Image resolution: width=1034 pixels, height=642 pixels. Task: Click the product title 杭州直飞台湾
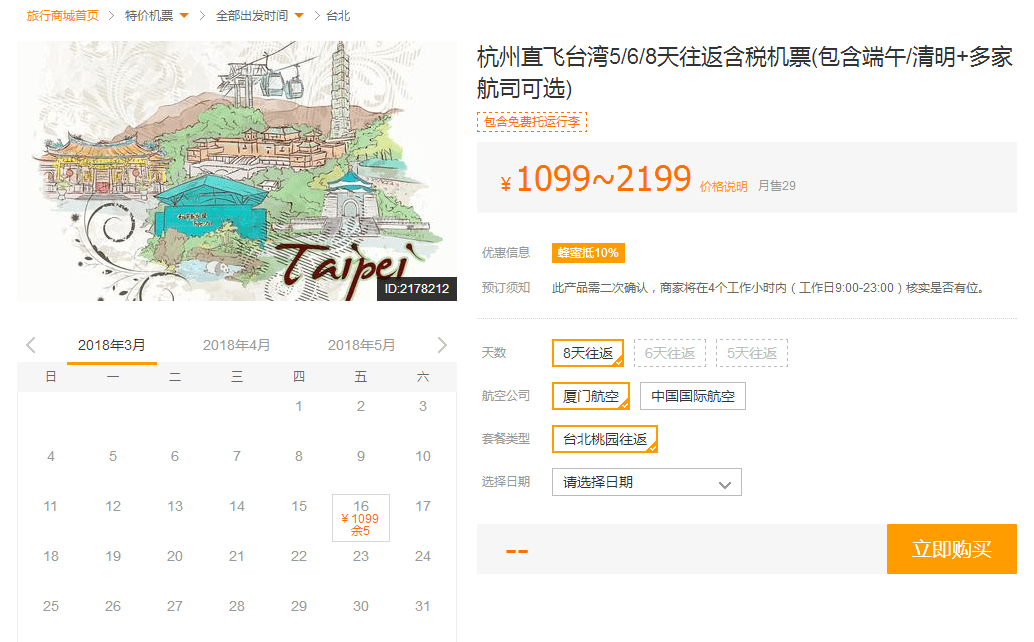(745, 73)
